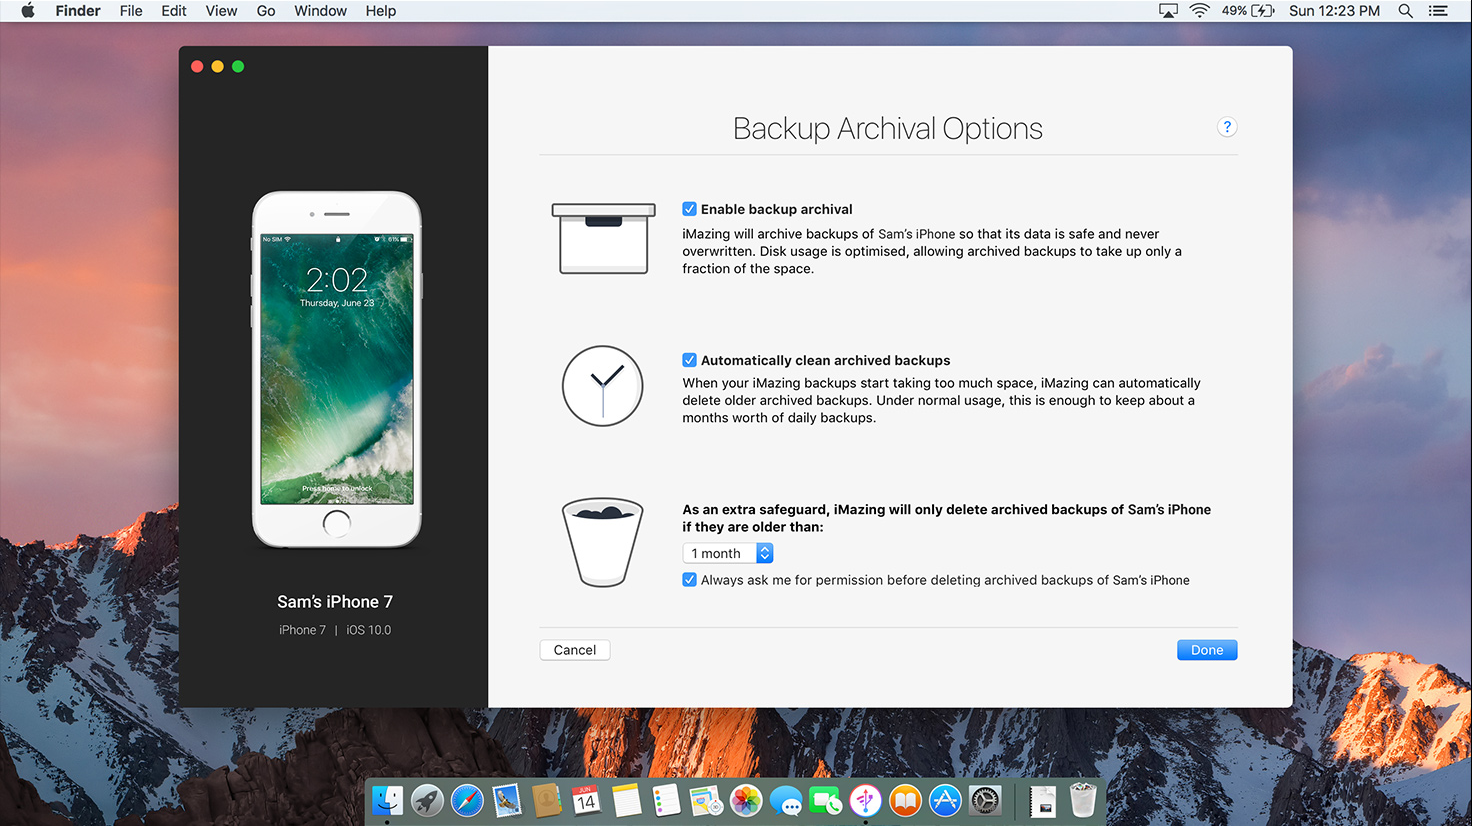
Task: Click the green zoom window button
Action: 238,66
